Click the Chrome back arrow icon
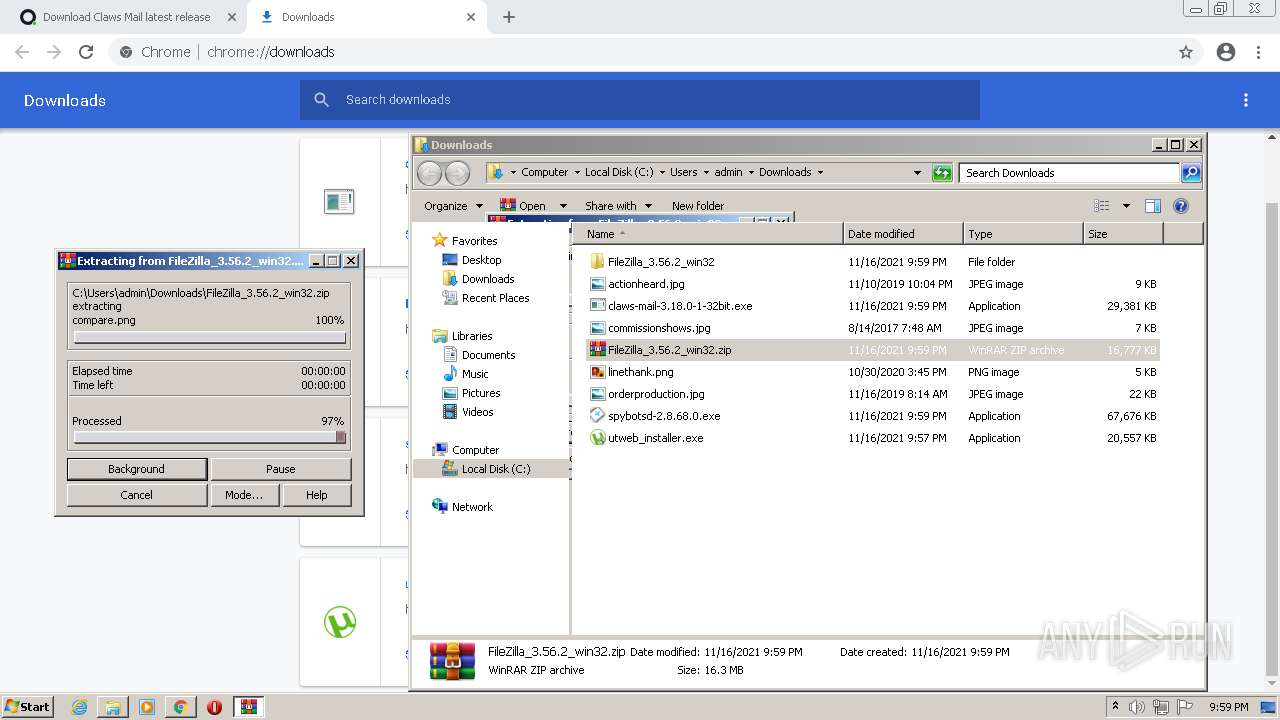Viewport: 1280px width, 720px height. tap(22, 52)
